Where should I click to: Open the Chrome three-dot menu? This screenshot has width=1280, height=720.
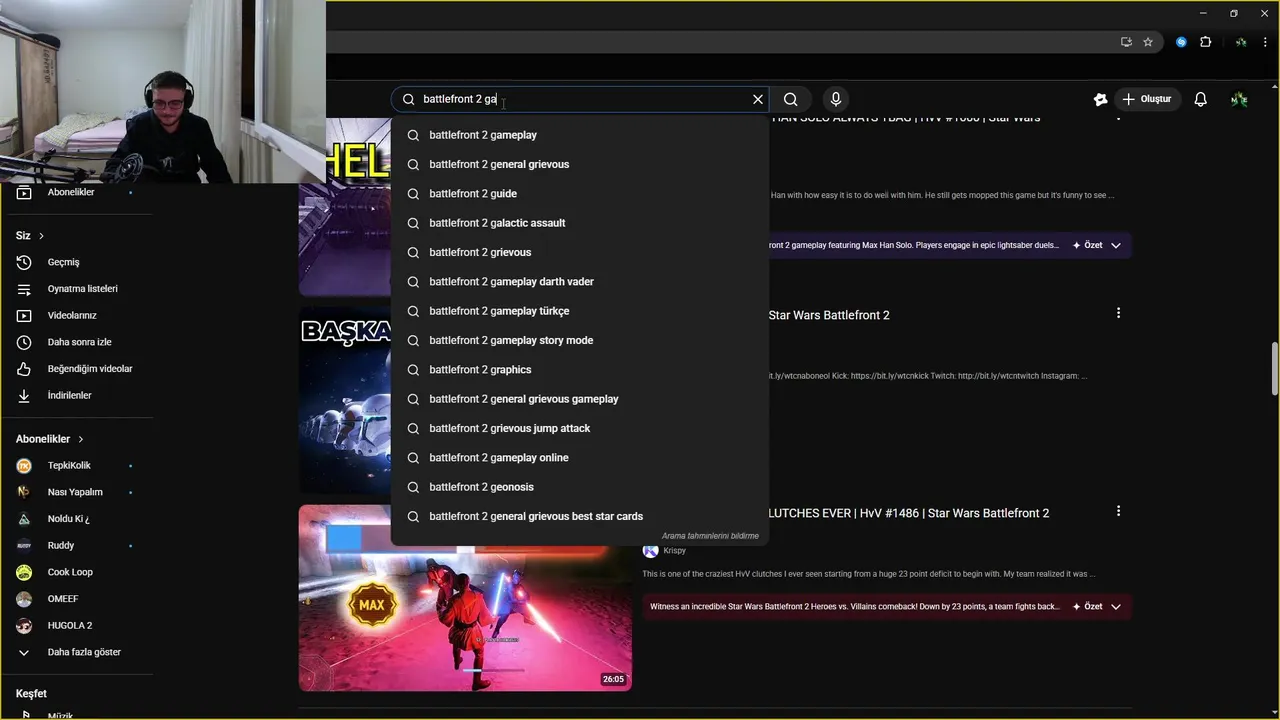1265,42
